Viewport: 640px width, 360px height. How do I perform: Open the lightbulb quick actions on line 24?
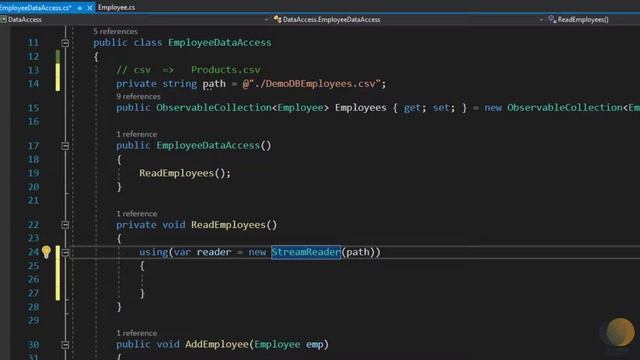click(x=46, y=252)
